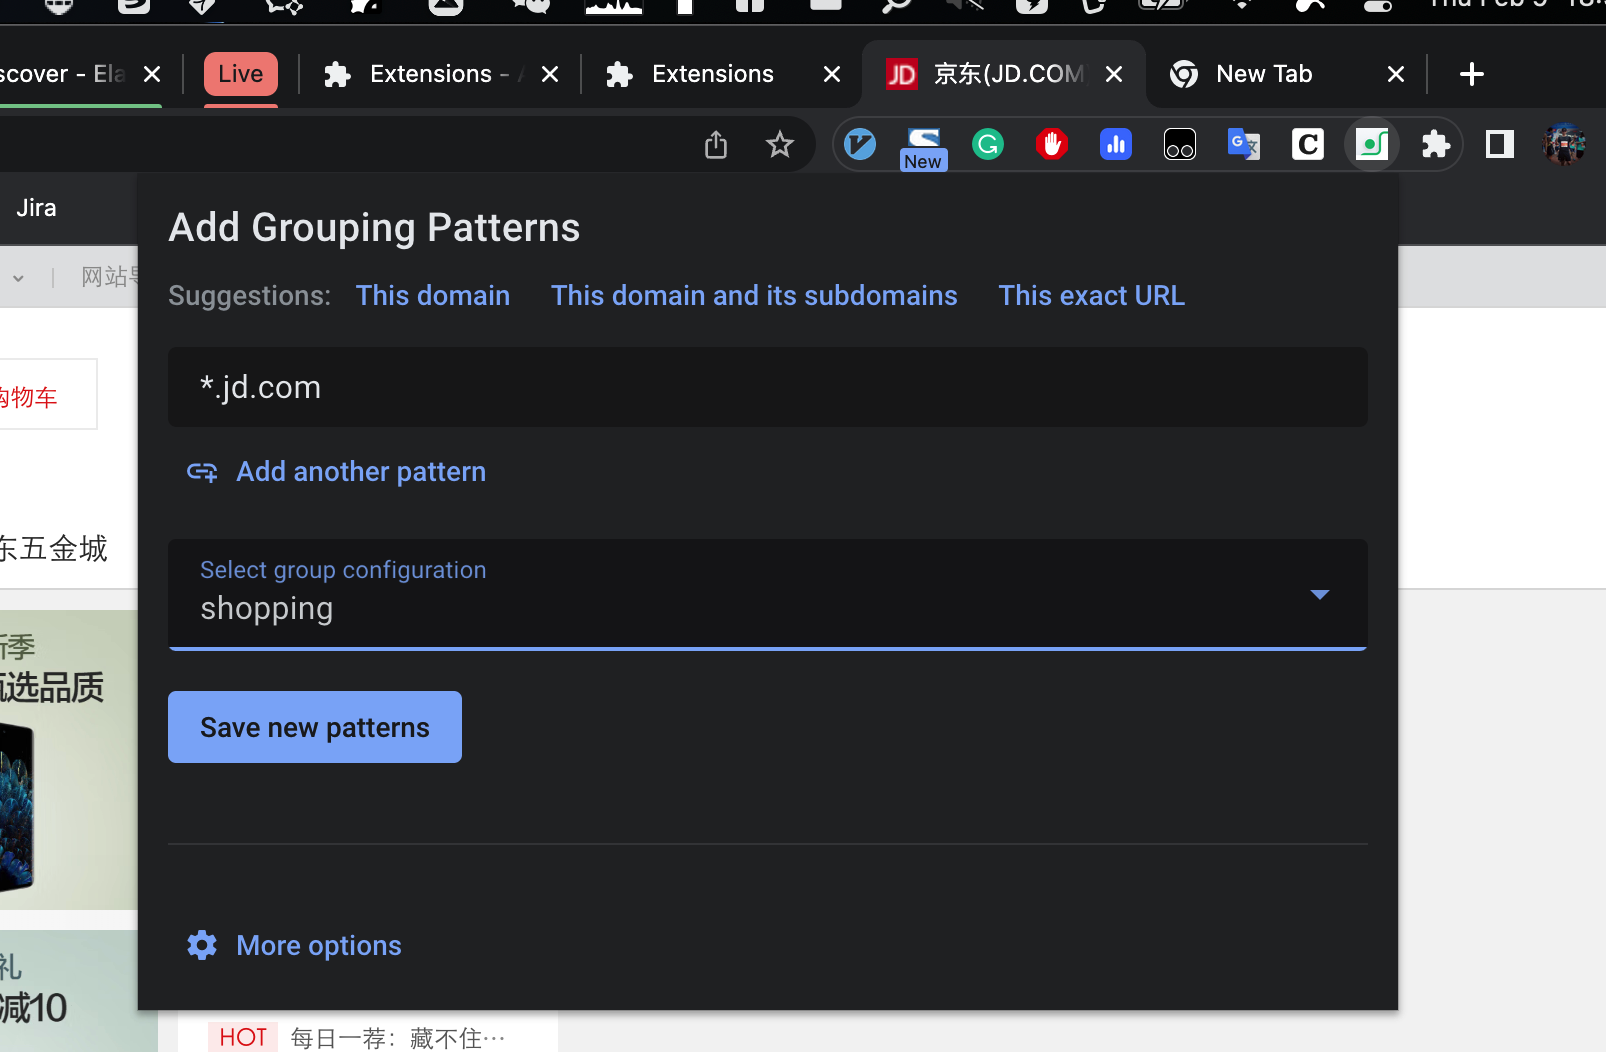This screenshot has height=1052, width=1606.
Task: Choose the This domain suggestion
Action: coord(433,296)
